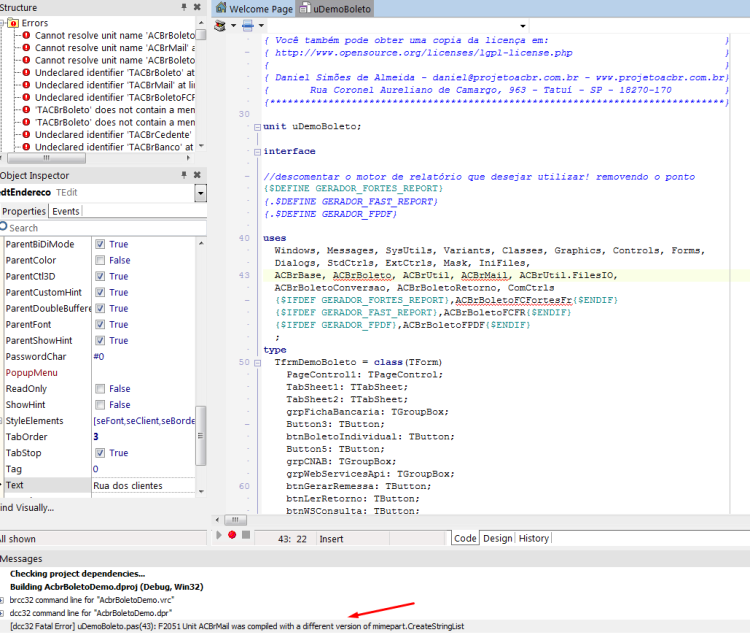Click the book stack icon in editor toolbar
Image resolution: width=750 pixels, height=635 pixels.
click(220, 26)
